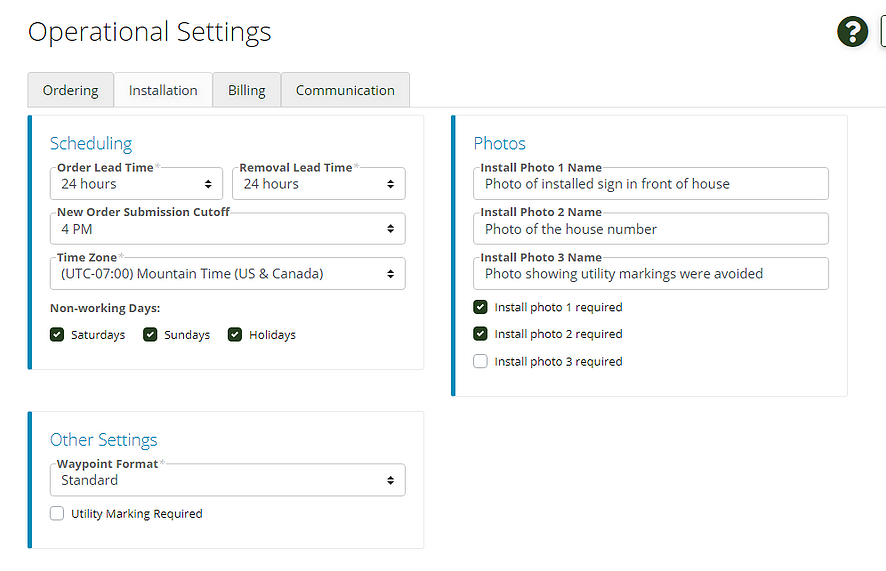
Task: Click Removal Lead Time dropdown arrows
Action: pos(390,184)
